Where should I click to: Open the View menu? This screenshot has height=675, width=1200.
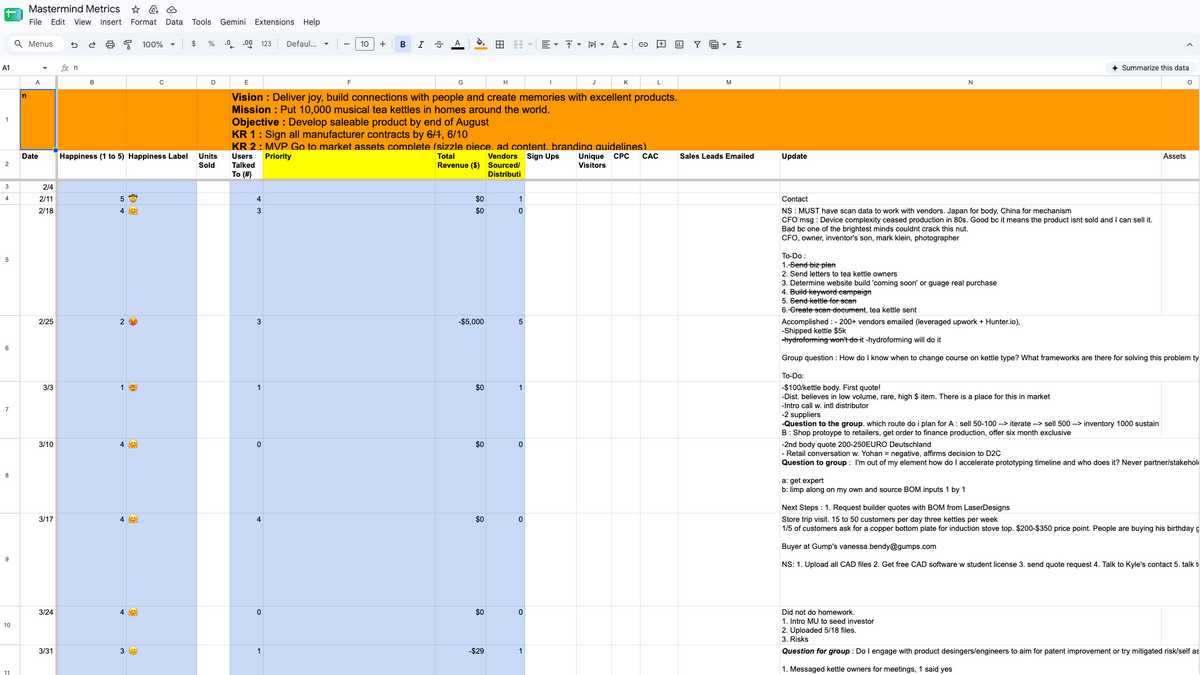(82, 22)
